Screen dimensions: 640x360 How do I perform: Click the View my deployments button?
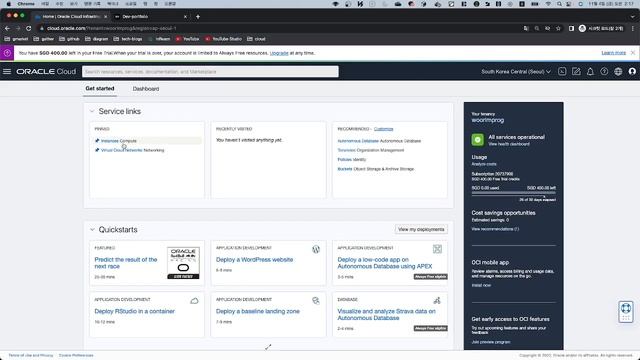421,229
